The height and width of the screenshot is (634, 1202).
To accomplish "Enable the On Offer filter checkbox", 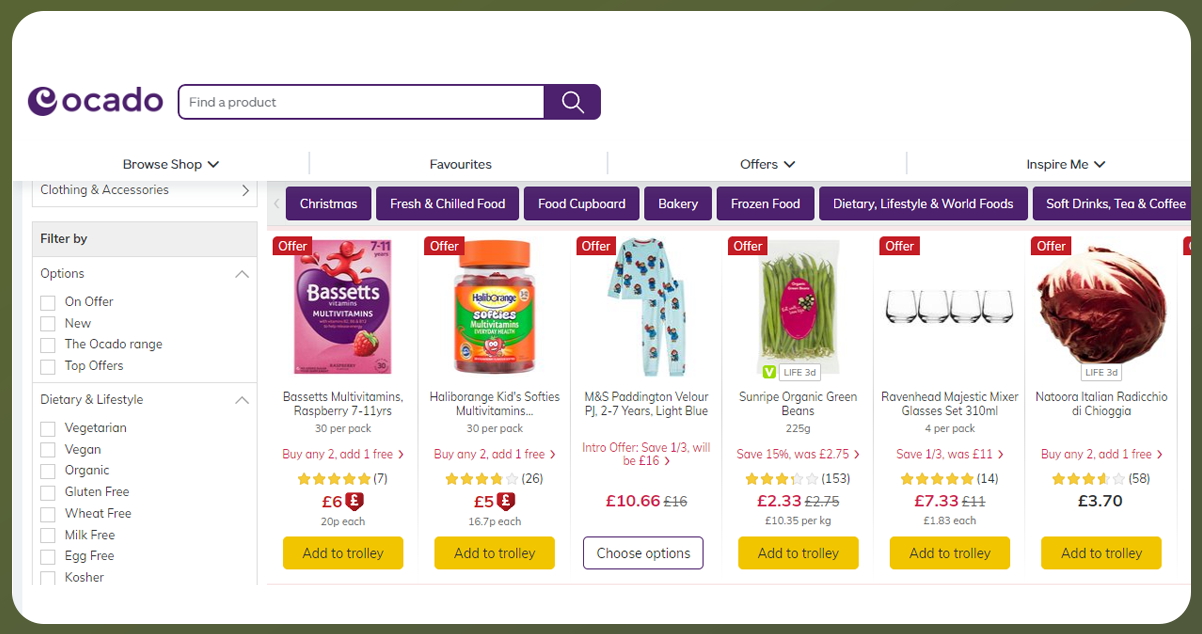I will point(48,302).
